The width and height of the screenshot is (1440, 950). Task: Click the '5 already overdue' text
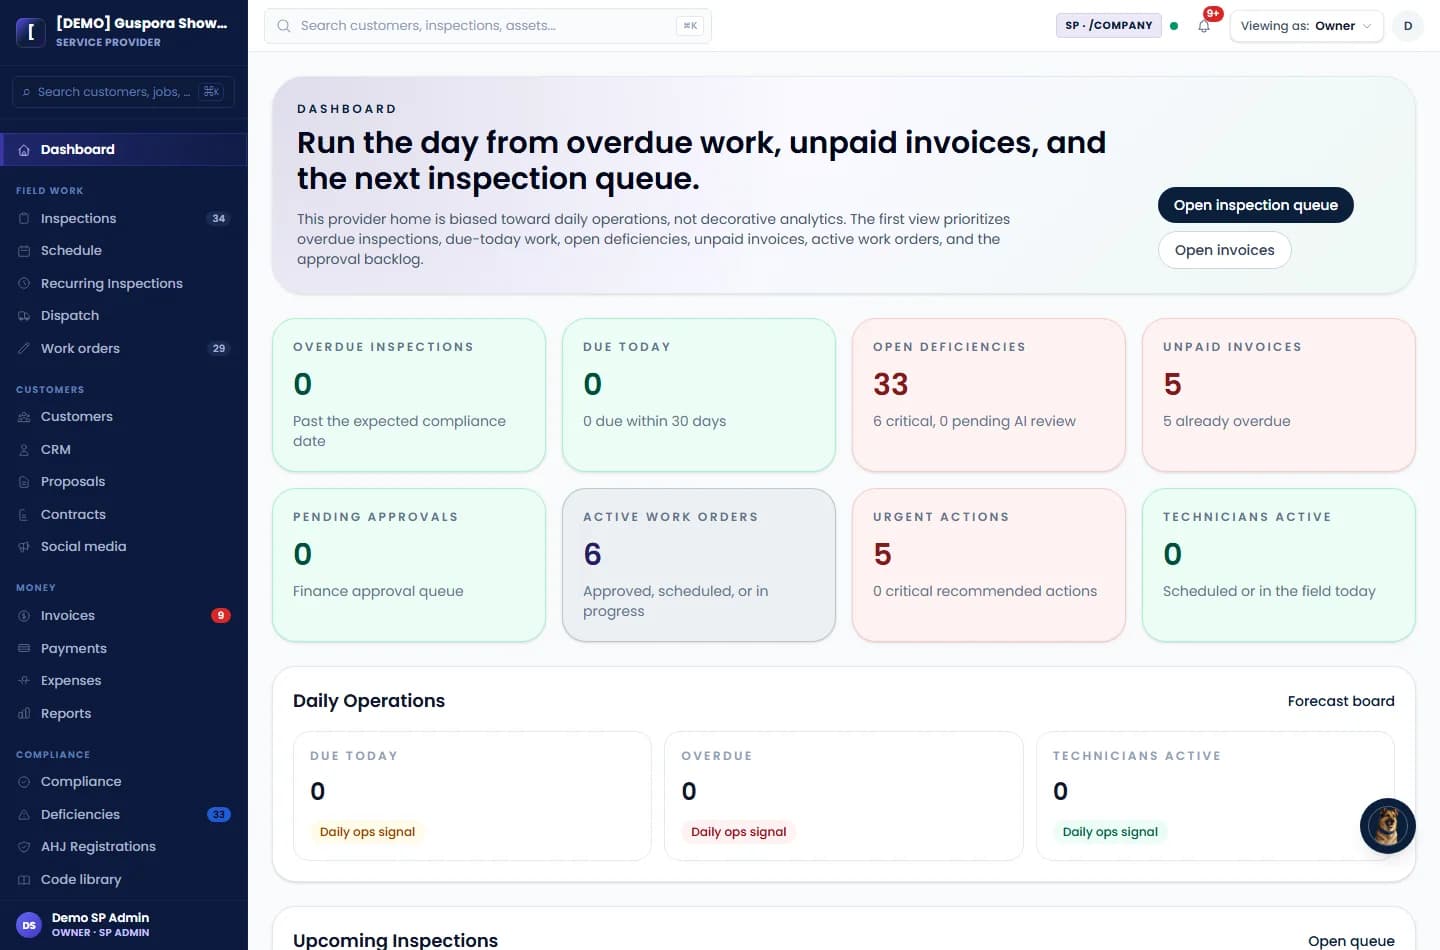pyautogui.click(x=1226, y=422)
